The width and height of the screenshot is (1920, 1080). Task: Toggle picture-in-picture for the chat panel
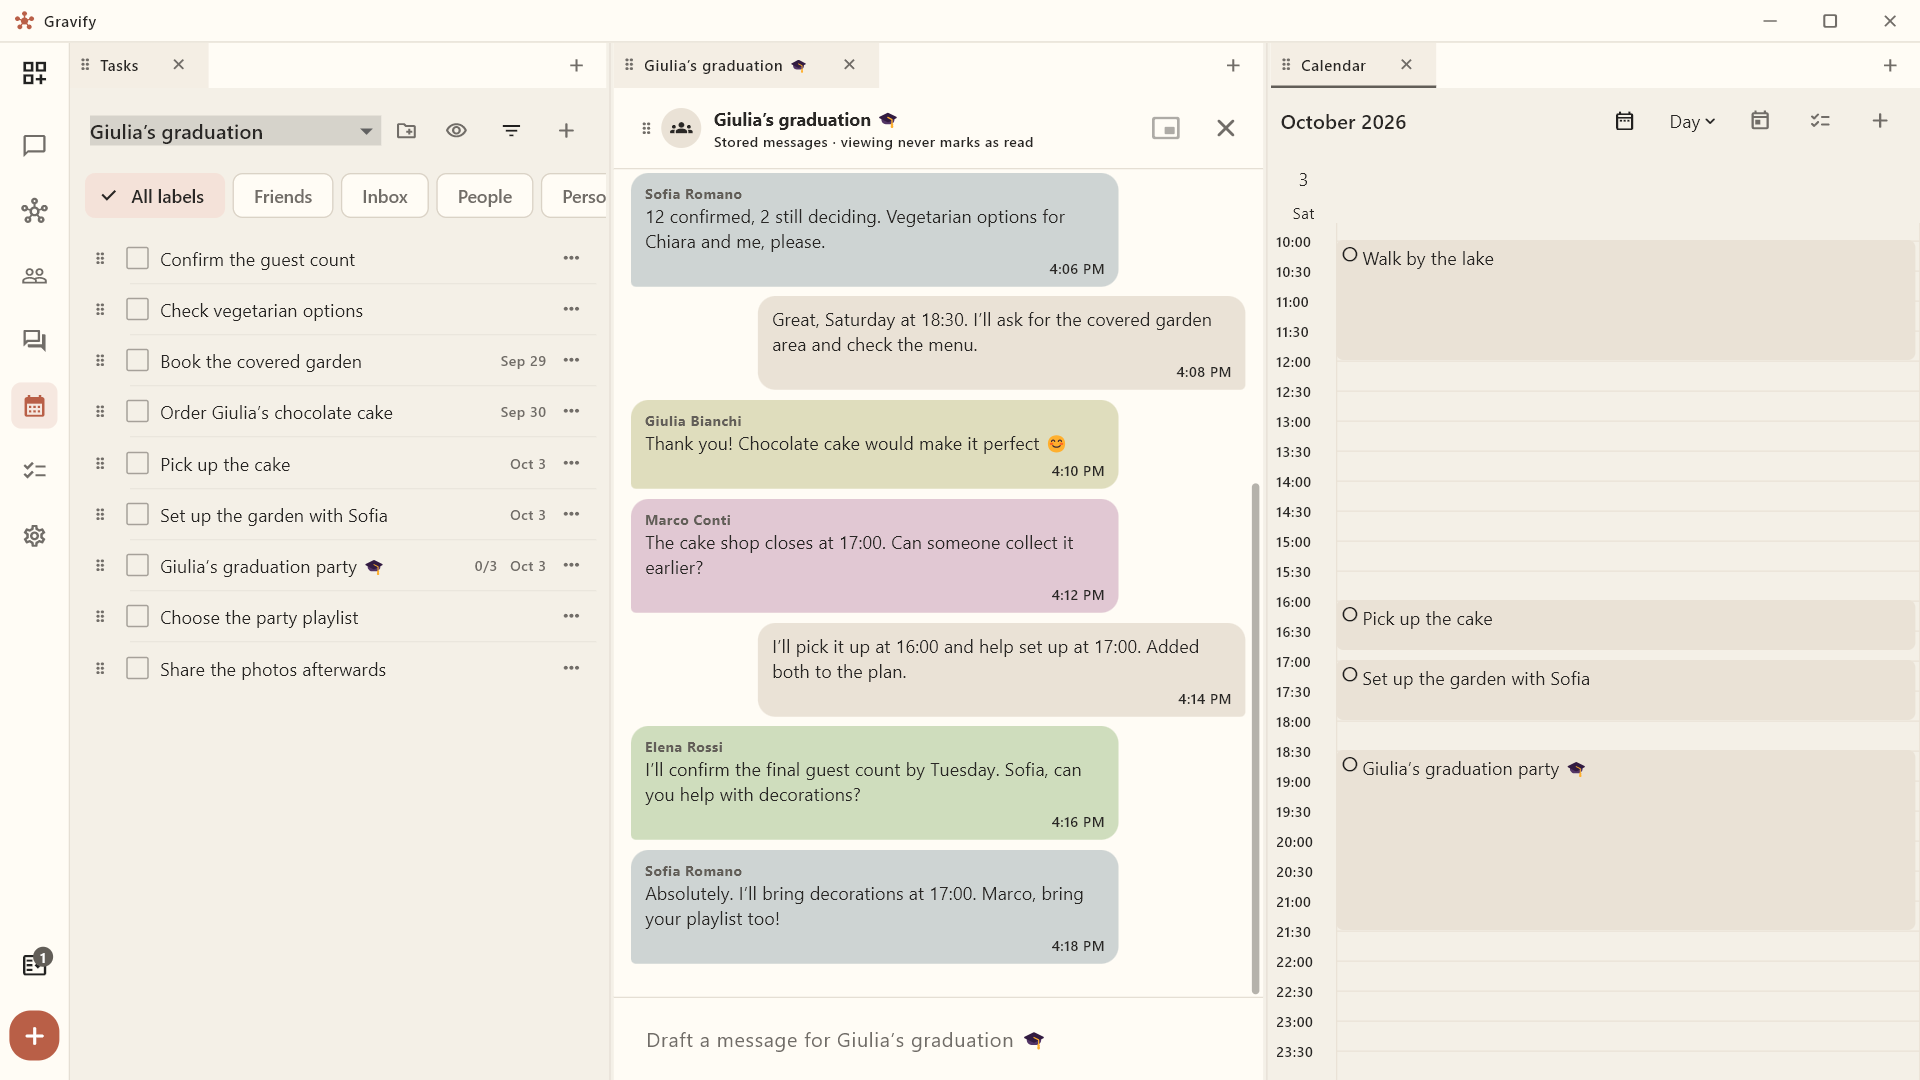tap(1166, 128)
